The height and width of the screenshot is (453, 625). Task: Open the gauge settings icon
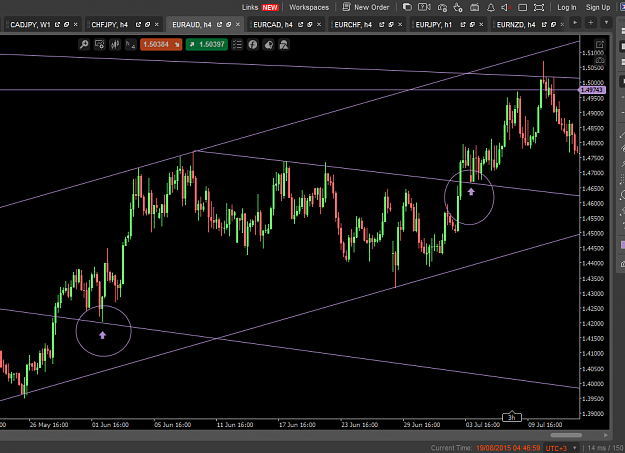pyautogui.click(x=442, y=7)
